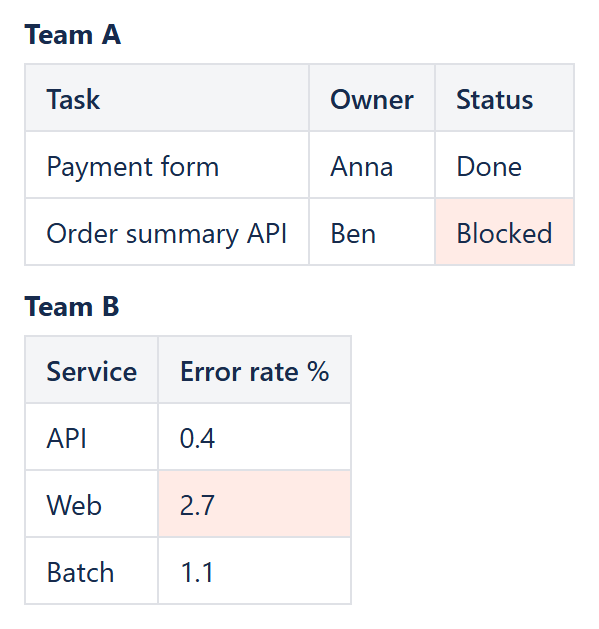Select the Payment form cell
This screenshot has width=599, height=629.
tap(167, 165)
